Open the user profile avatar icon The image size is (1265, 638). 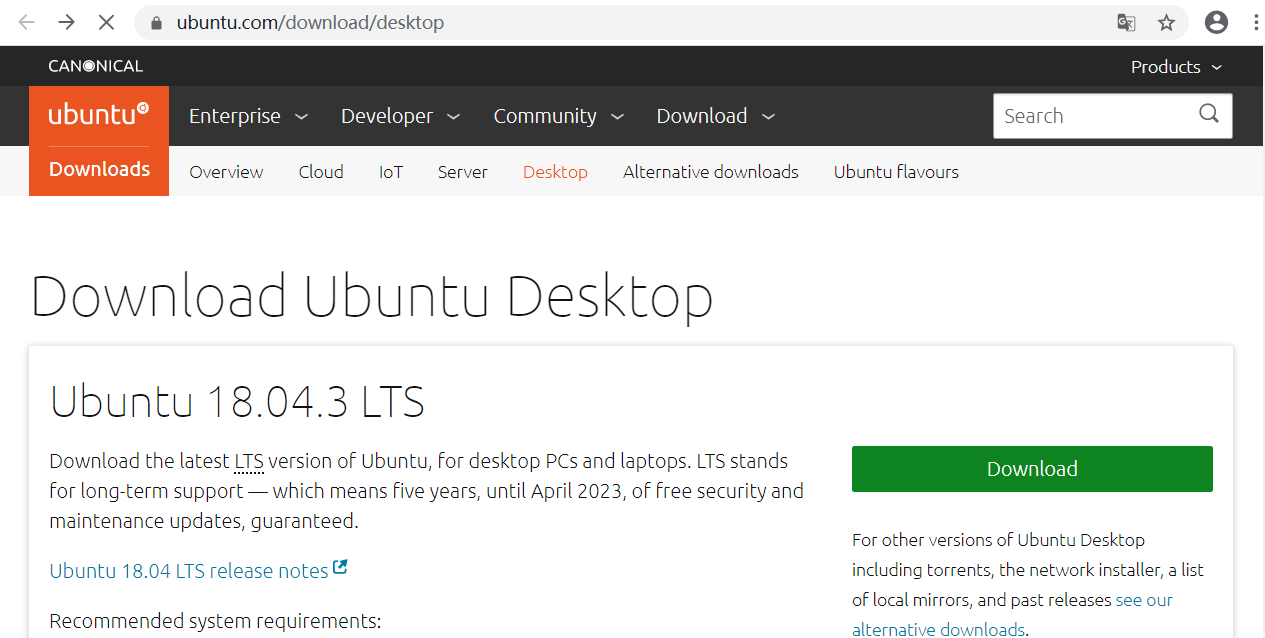pos(1216,22)
